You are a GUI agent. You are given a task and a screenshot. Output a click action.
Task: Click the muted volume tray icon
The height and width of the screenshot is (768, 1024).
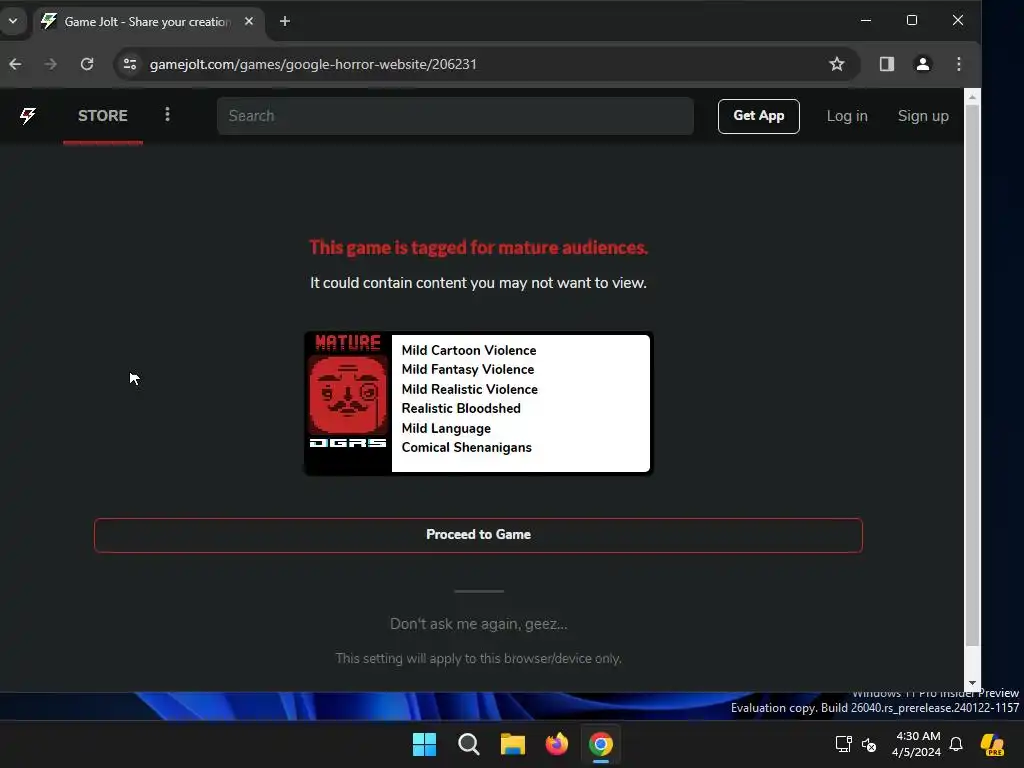click(869, 744)
